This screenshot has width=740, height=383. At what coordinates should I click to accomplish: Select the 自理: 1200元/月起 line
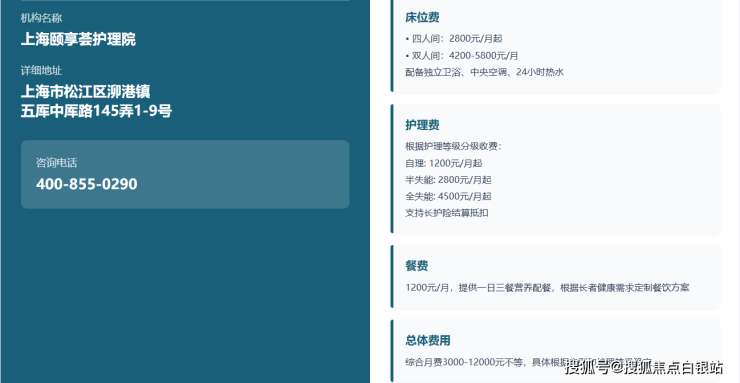coord(444,163)
